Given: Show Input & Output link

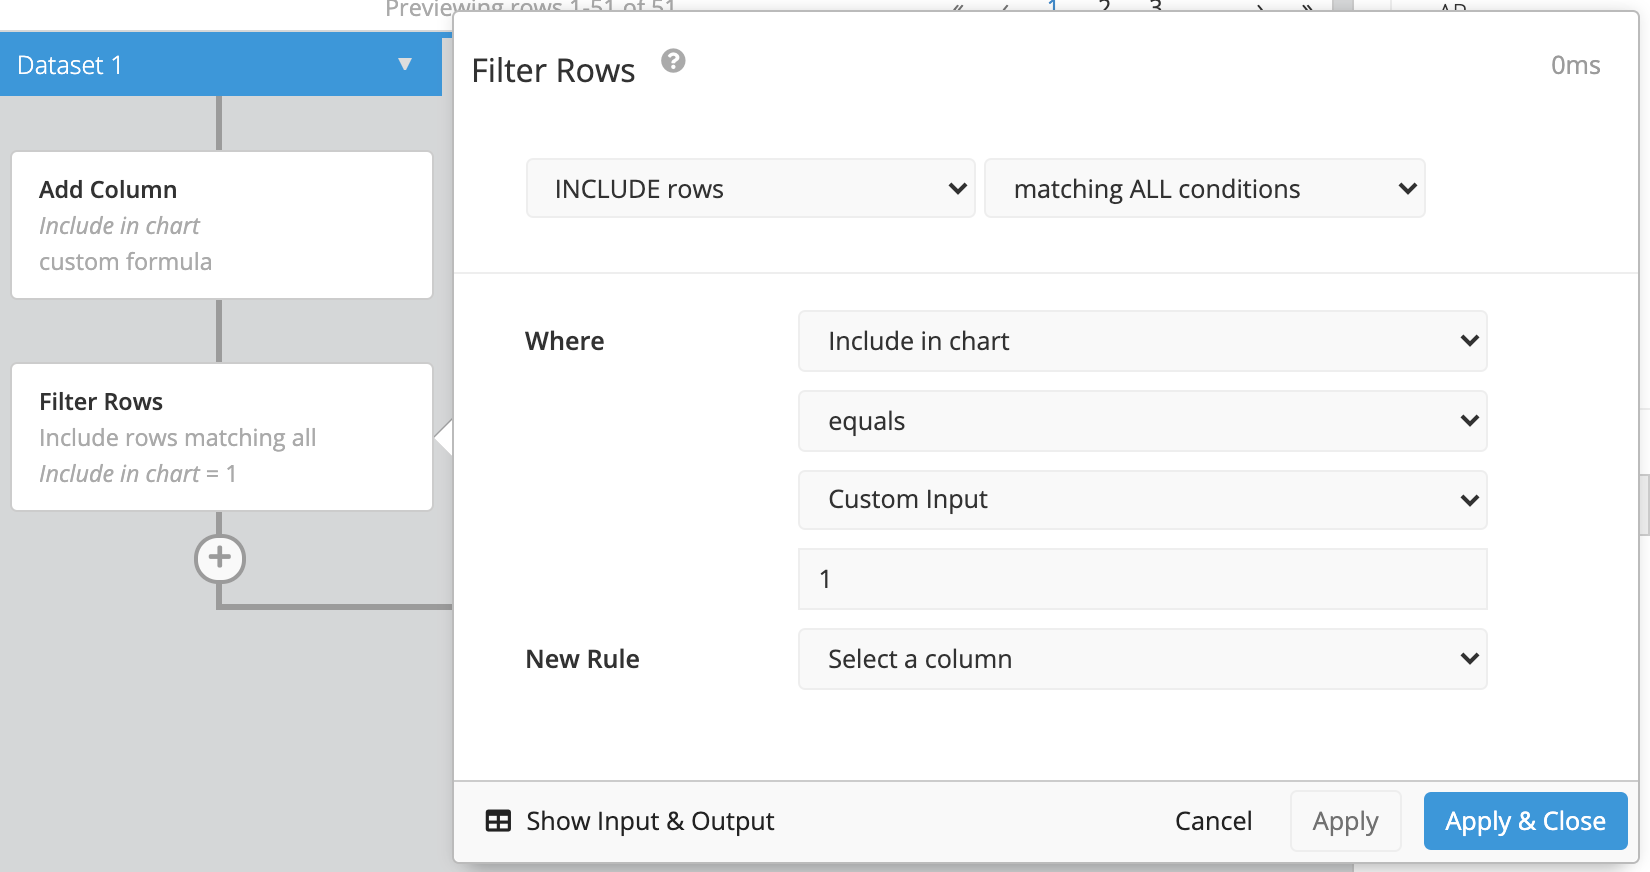Looking at the screenshot, I should (x=650, y=821).
